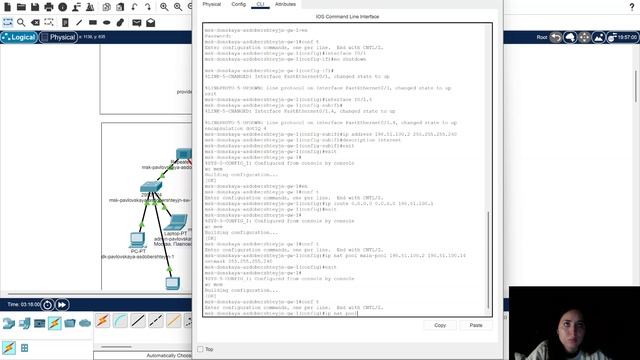Viewport: 640px width, 360px height.
Task: Add a note with the Place Note tool
Action: coord(65,22)
